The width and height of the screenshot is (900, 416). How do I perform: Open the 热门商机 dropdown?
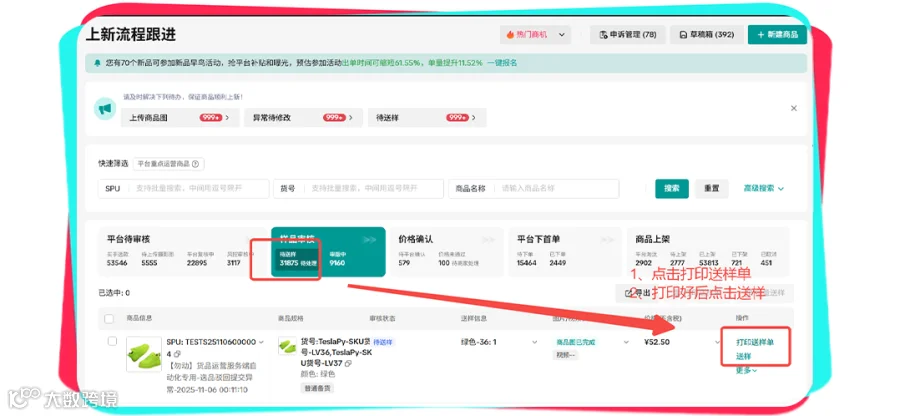coord(535,34)
